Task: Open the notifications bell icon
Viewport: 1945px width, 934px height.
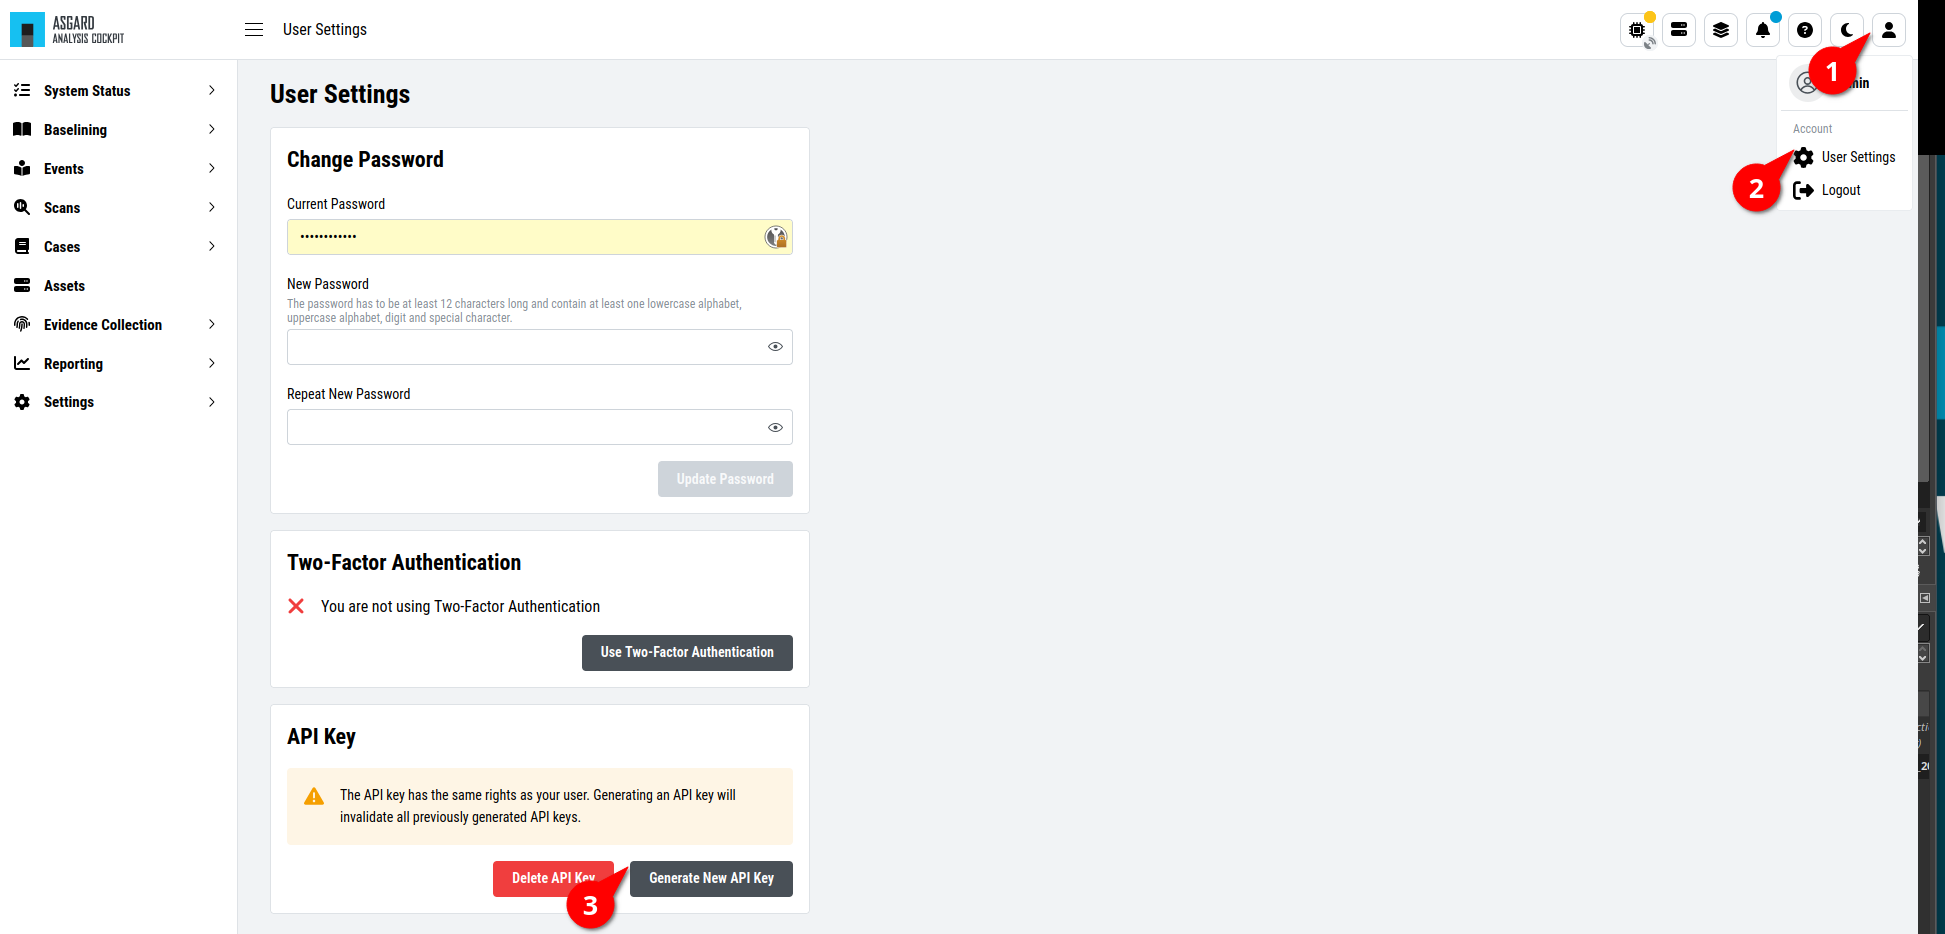Action: (x=1763, y=30)
